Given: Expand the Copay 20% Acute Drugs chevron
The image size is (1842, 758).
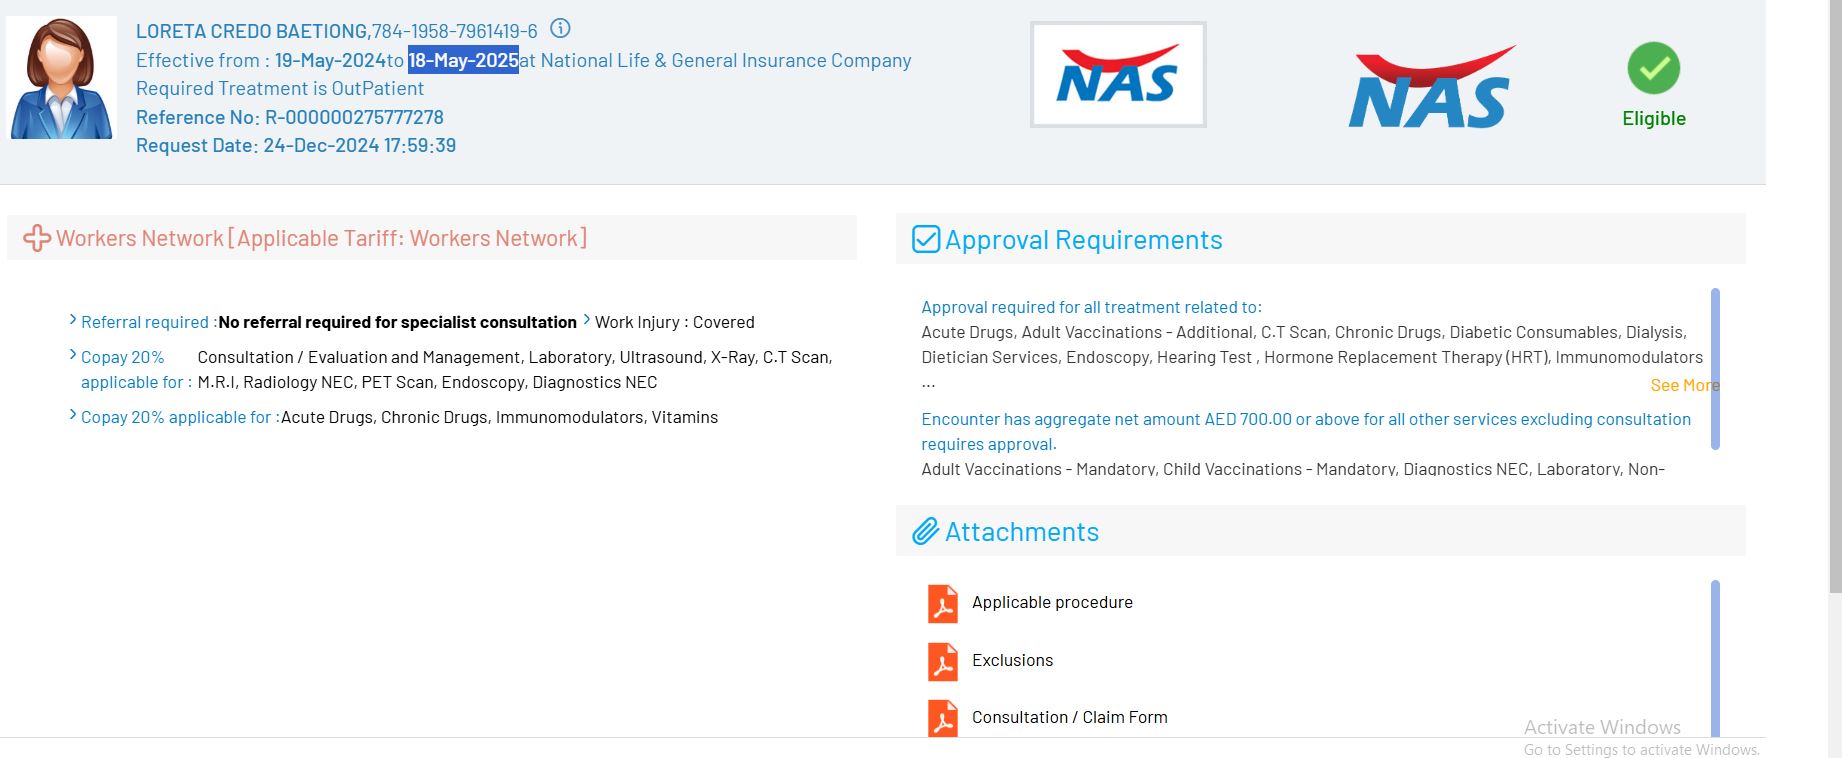Looking at the screenshot, I should pyautogui.click(x=73, y=415).
